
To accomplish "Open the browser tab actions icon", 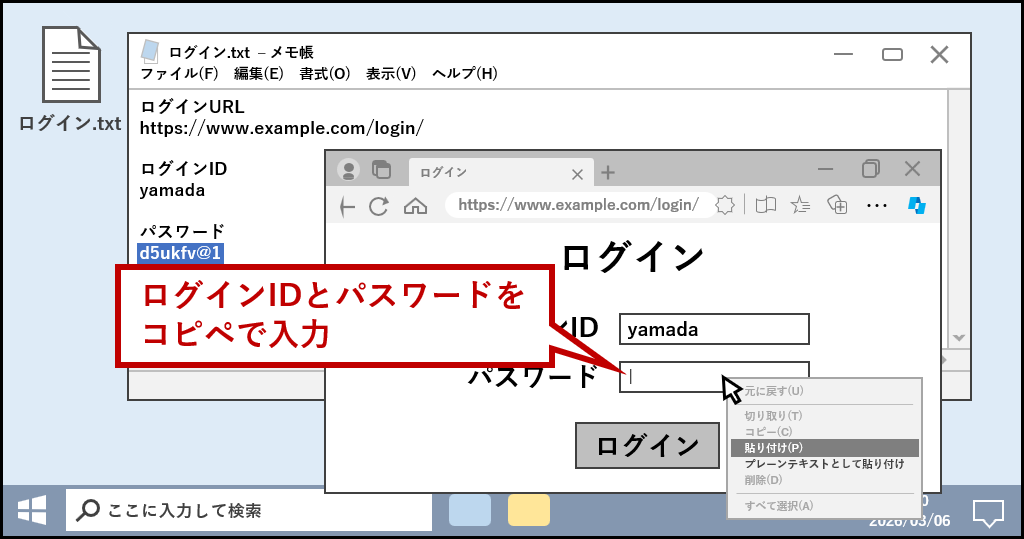I will coord(381,170).
